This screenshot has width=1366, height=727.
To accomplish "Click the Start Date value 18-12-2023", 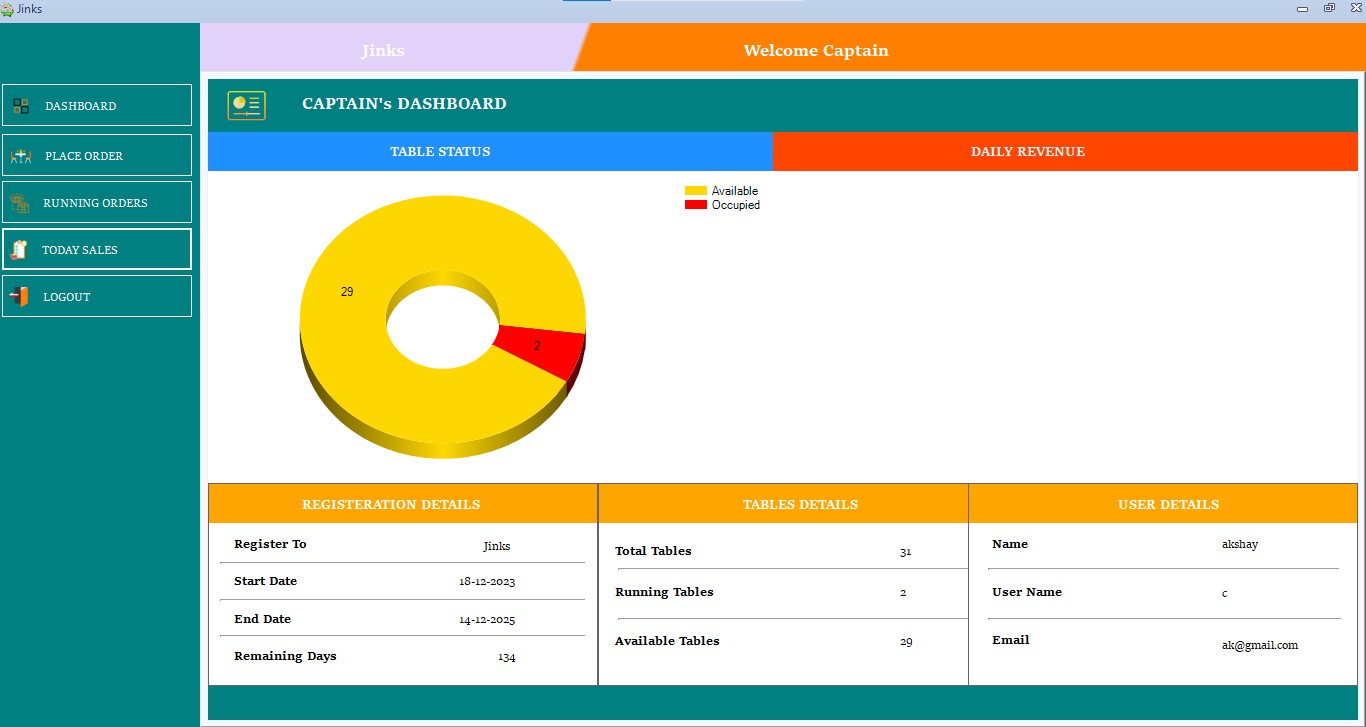I will (487, 581).
